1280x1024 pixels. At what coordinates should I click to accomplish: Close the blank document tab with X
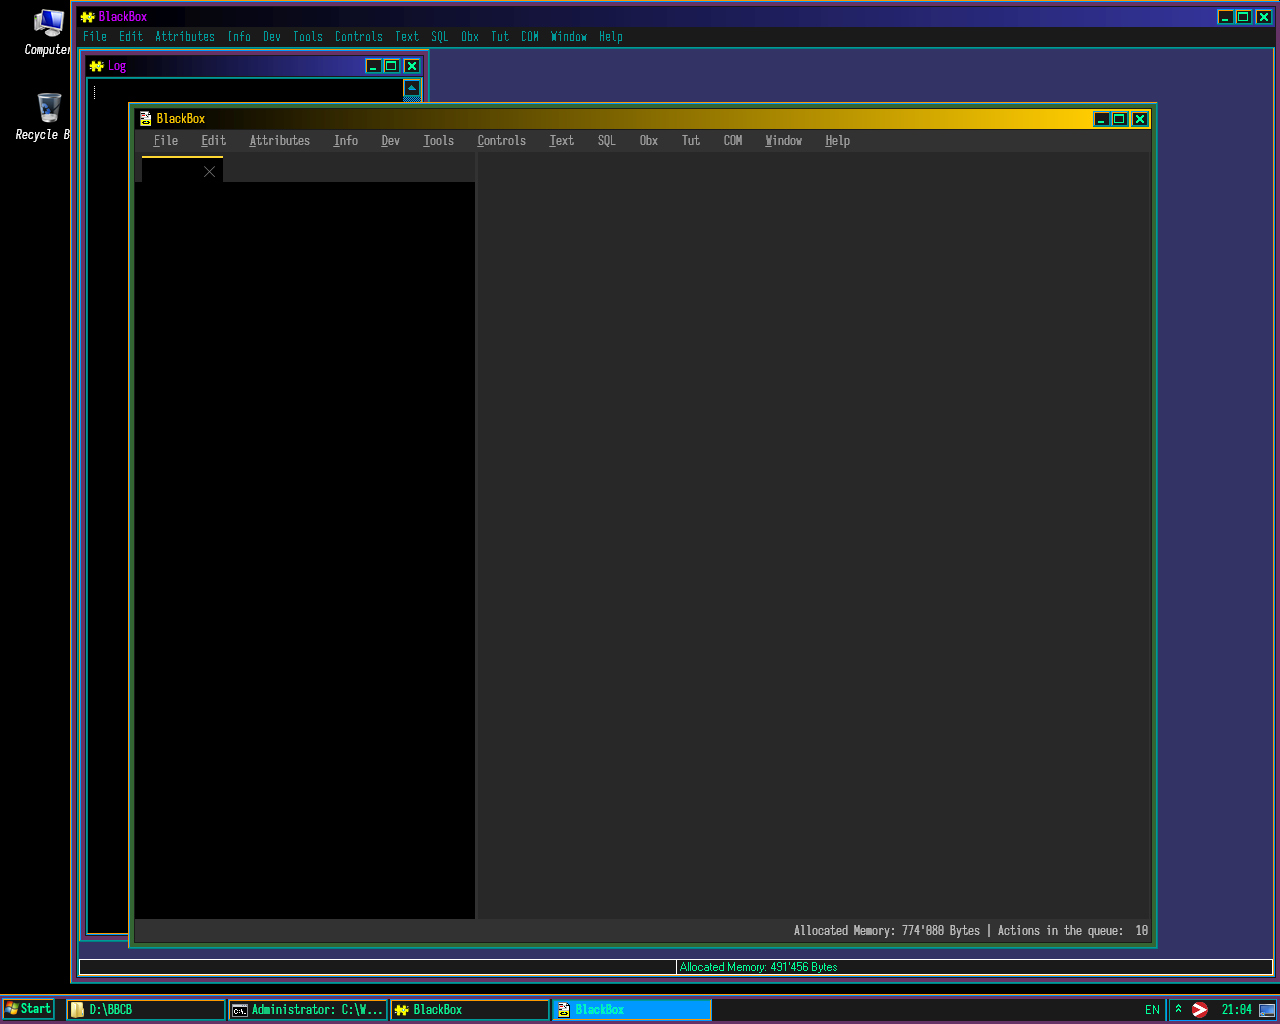209,171
